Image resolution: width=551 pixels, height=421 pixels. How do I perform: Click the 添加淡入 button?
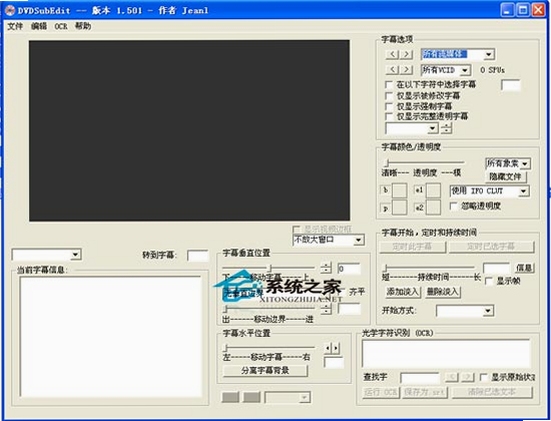[x=403, y=292]
